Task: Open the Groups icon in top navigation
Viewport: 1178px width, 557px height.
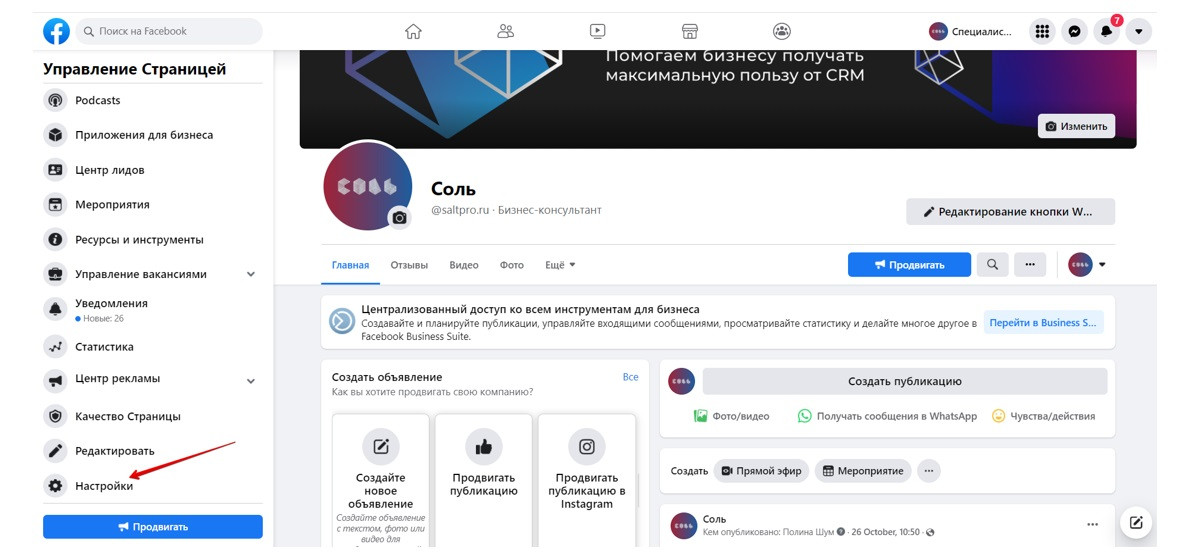Action: [782, 32]
